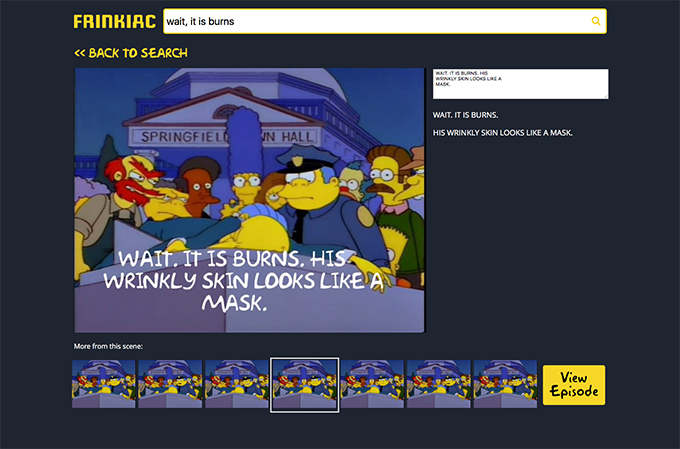Click the View Episode button

tap(574, 385)
